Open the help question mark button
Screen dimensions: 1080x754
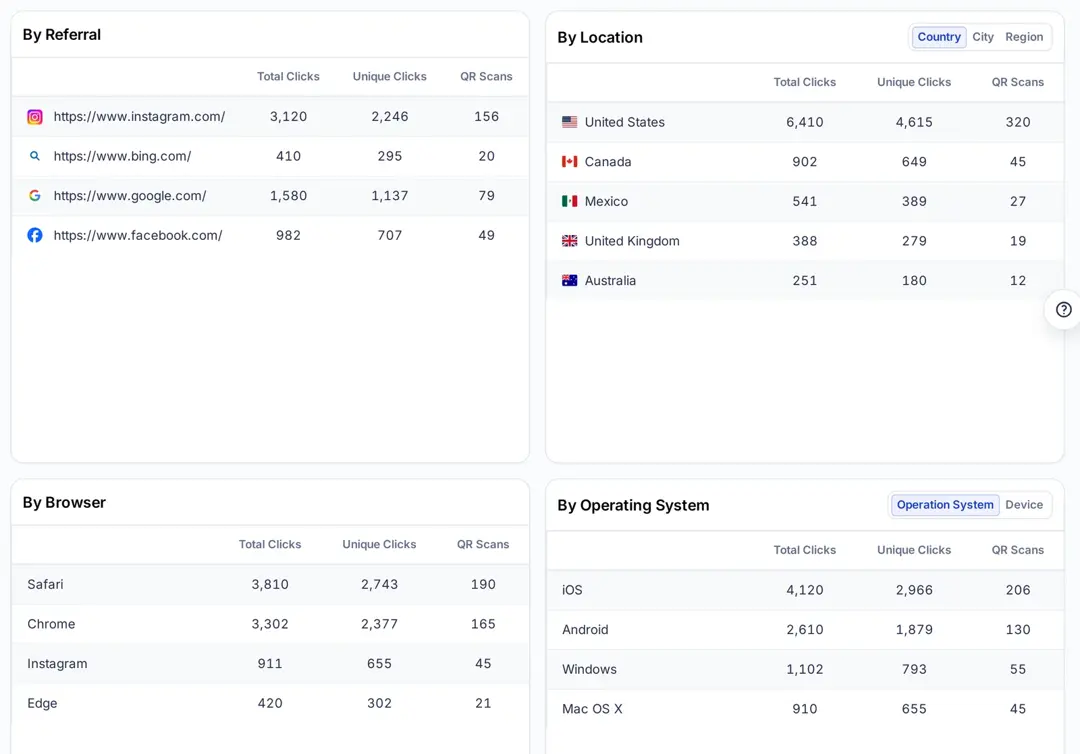click(x=1063, y=310)
